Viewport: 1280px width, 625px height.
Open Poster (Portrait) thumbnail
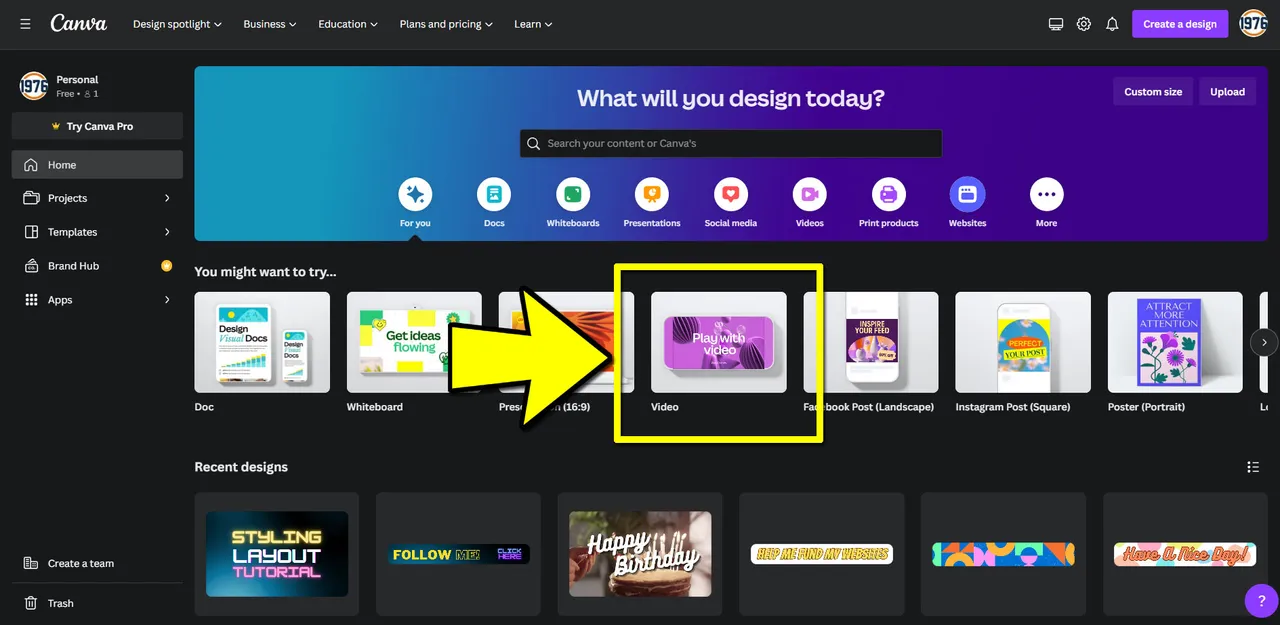(x=1175, y=342)
